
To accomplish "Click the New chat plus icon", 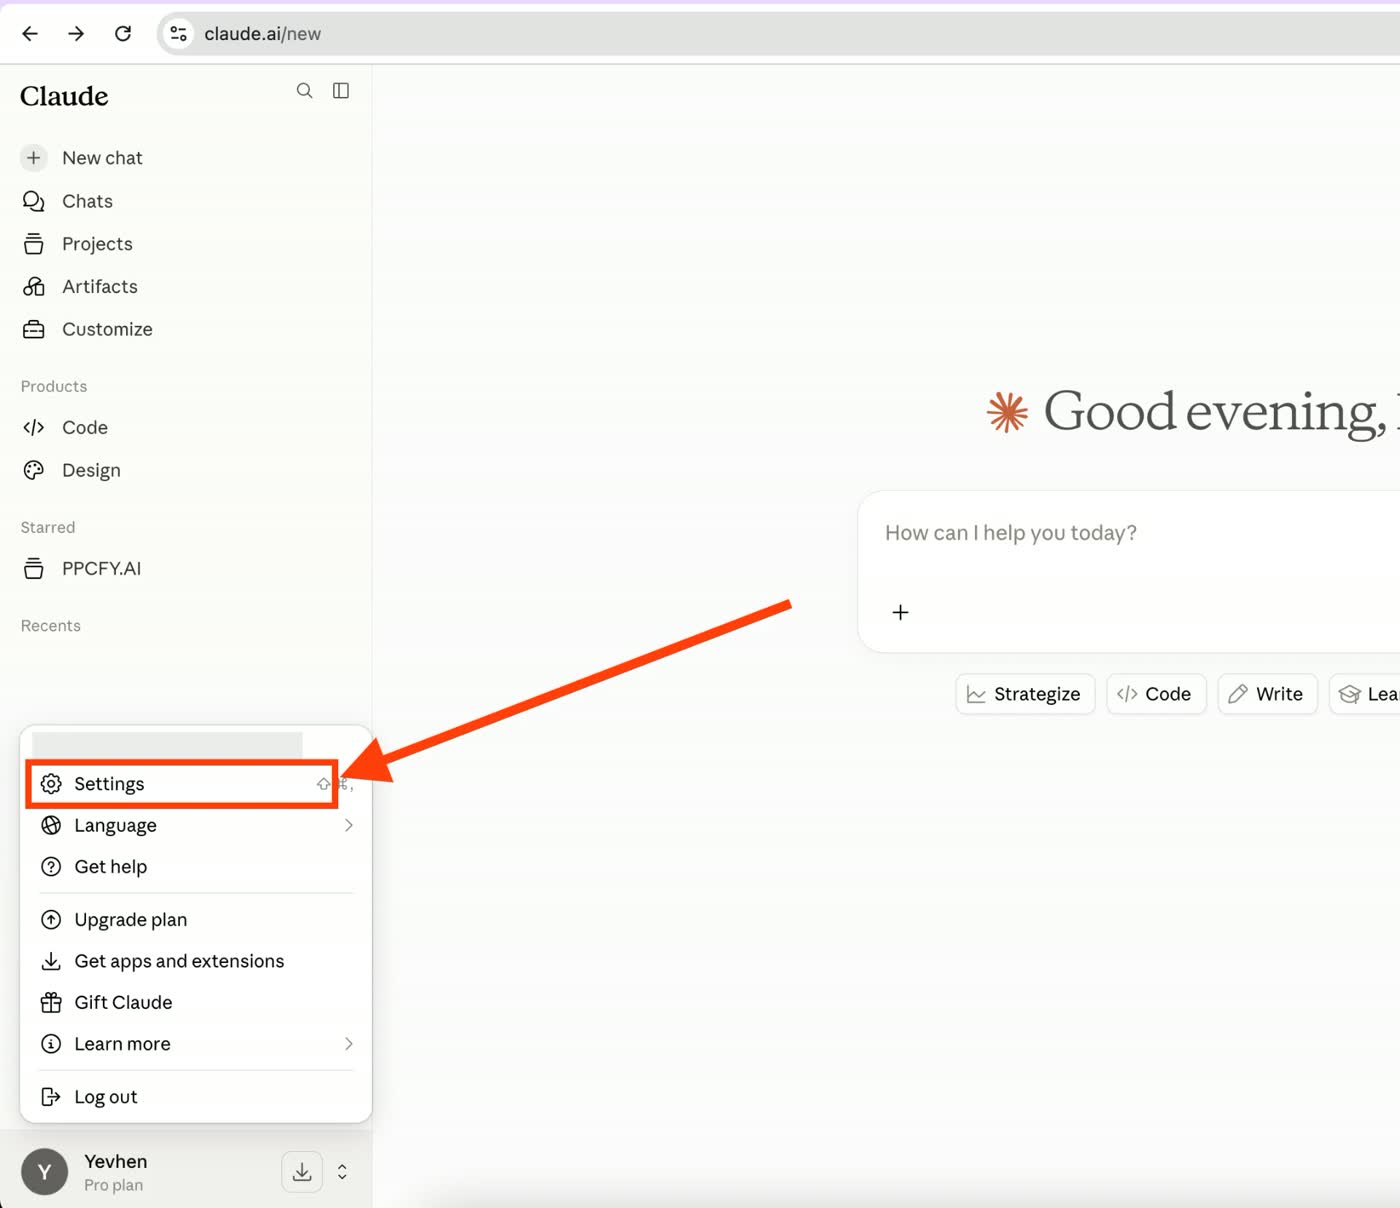I will point(34,158).
